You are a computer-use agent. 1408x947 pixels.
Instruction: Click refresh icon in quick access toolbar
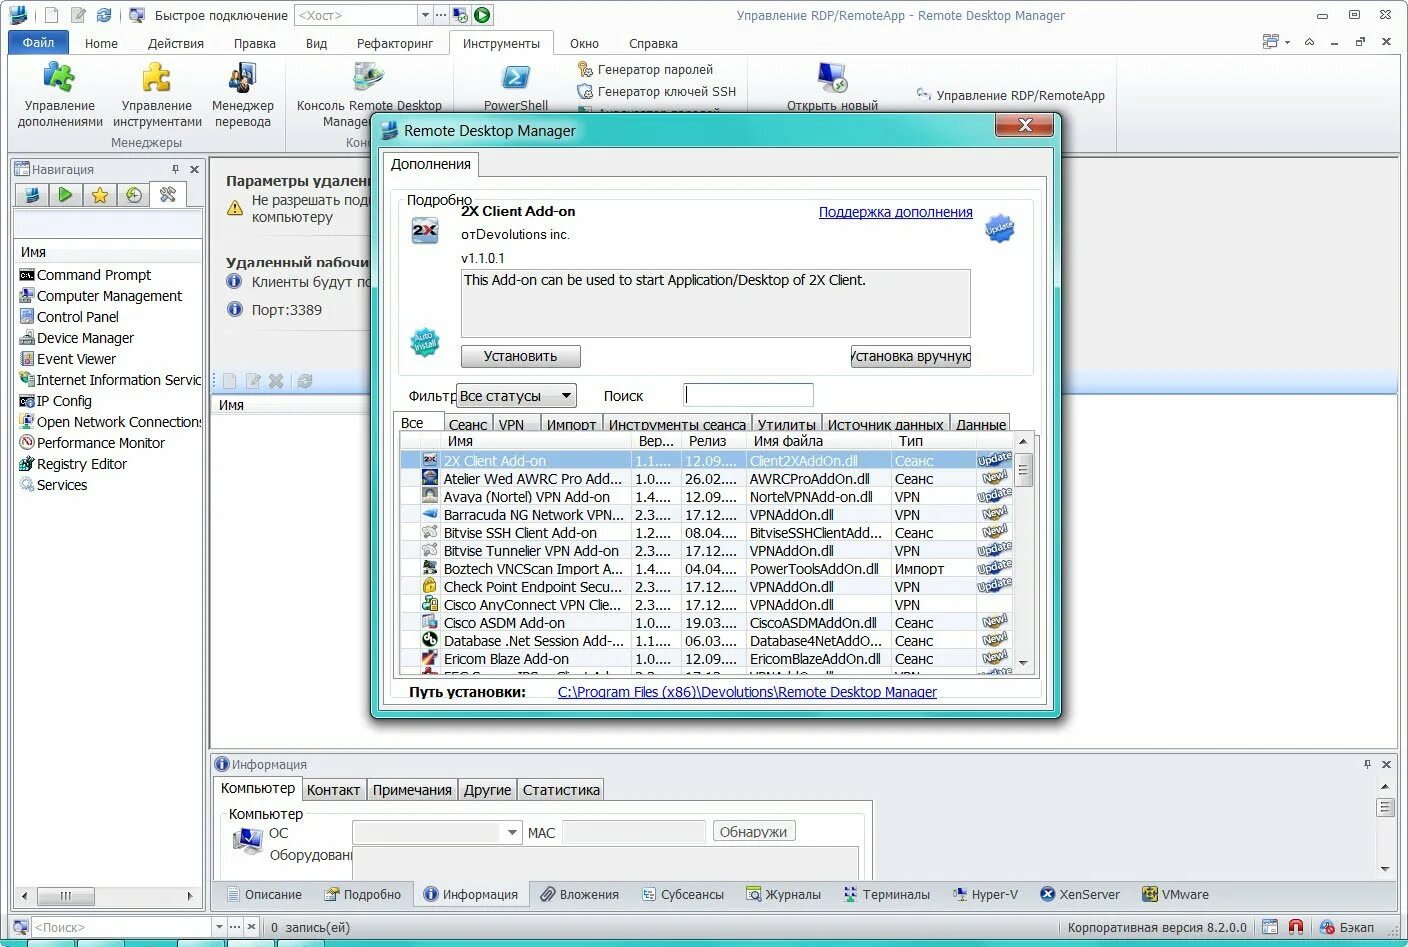[104, 15]
